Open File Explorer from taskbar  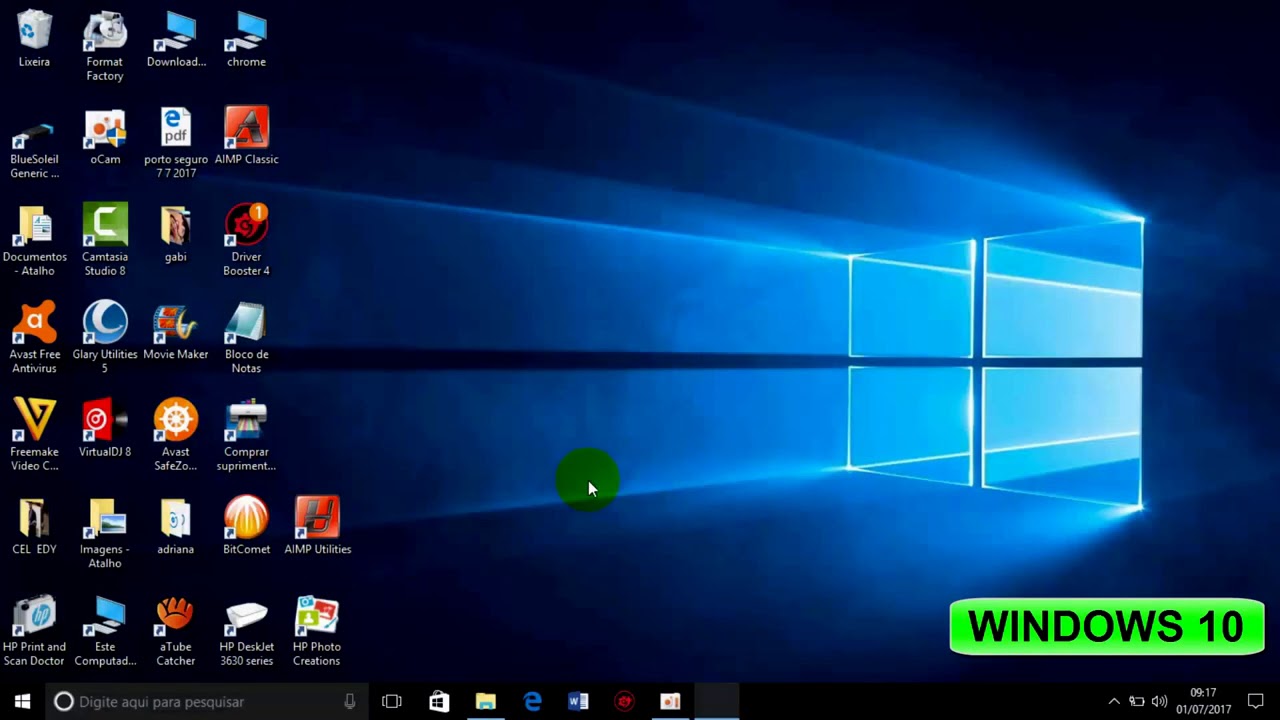(485, 701)
